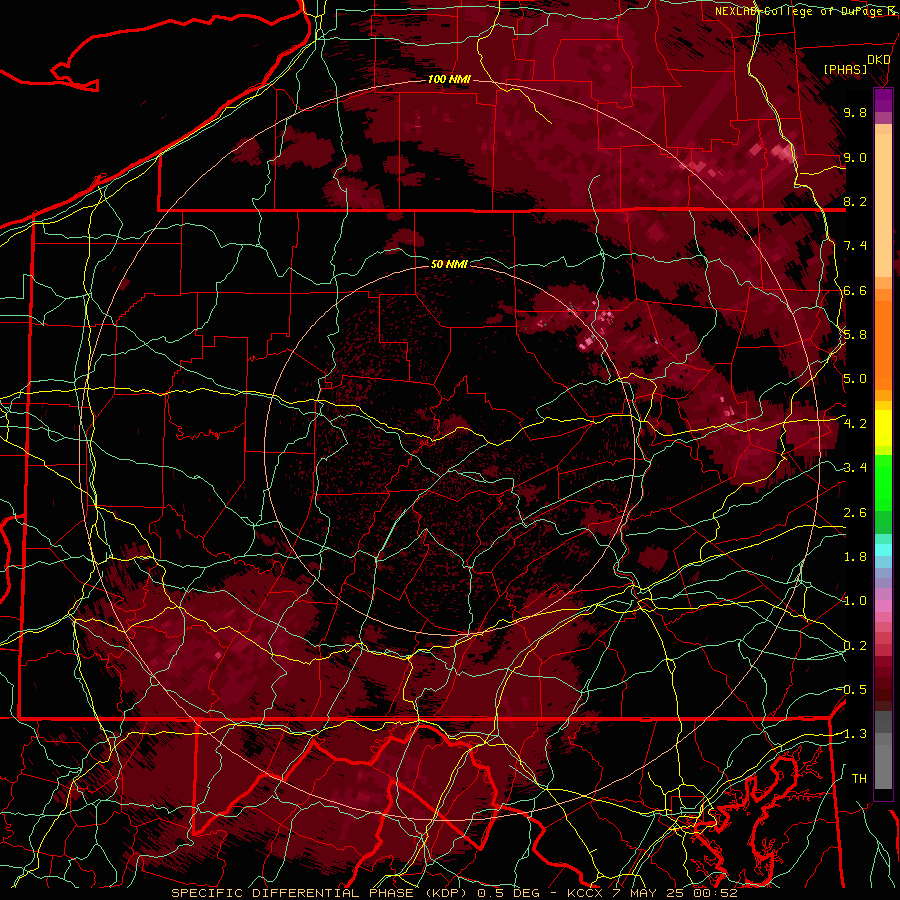Viewport: 900px width, 900px height.
Task: Click the 100 NMI range ring label
Action: pos(449,79)
